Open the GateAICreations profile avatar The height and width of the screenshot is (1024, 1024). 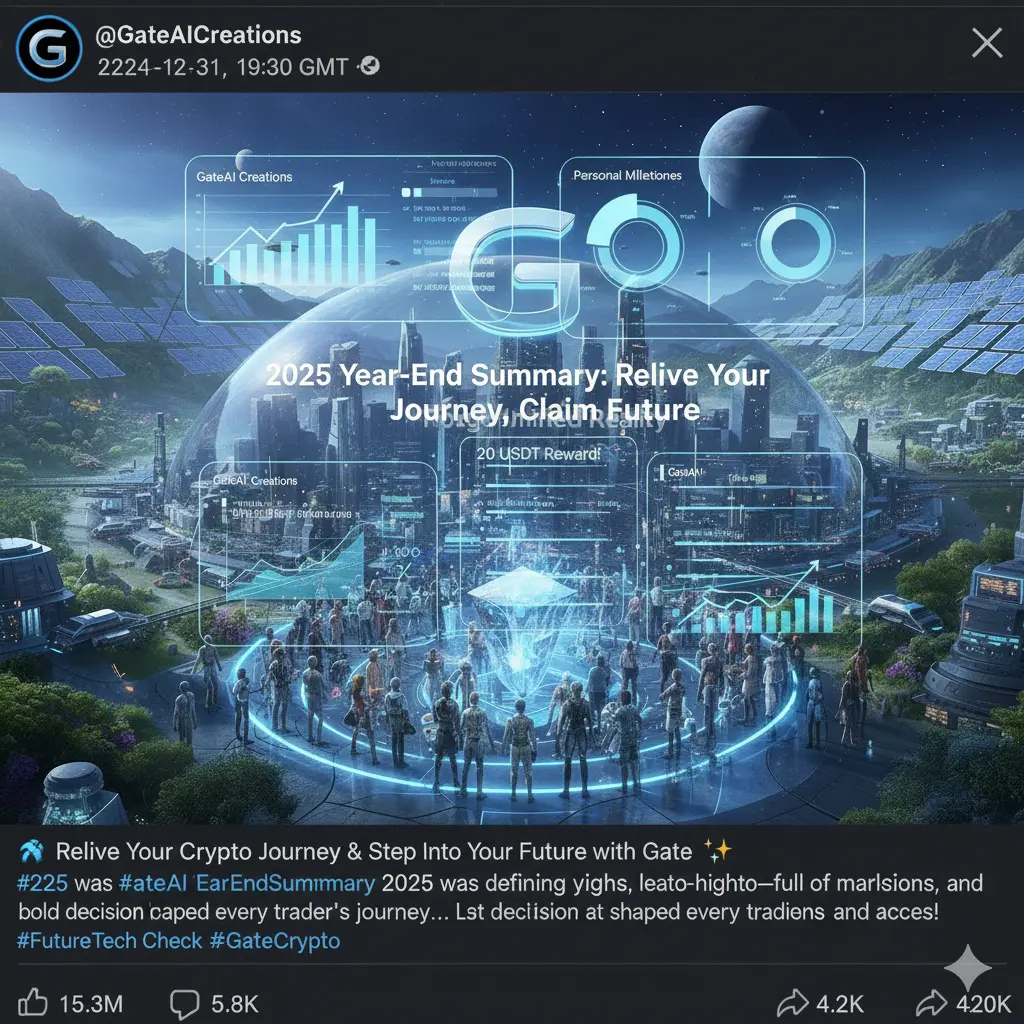(49, 48)
